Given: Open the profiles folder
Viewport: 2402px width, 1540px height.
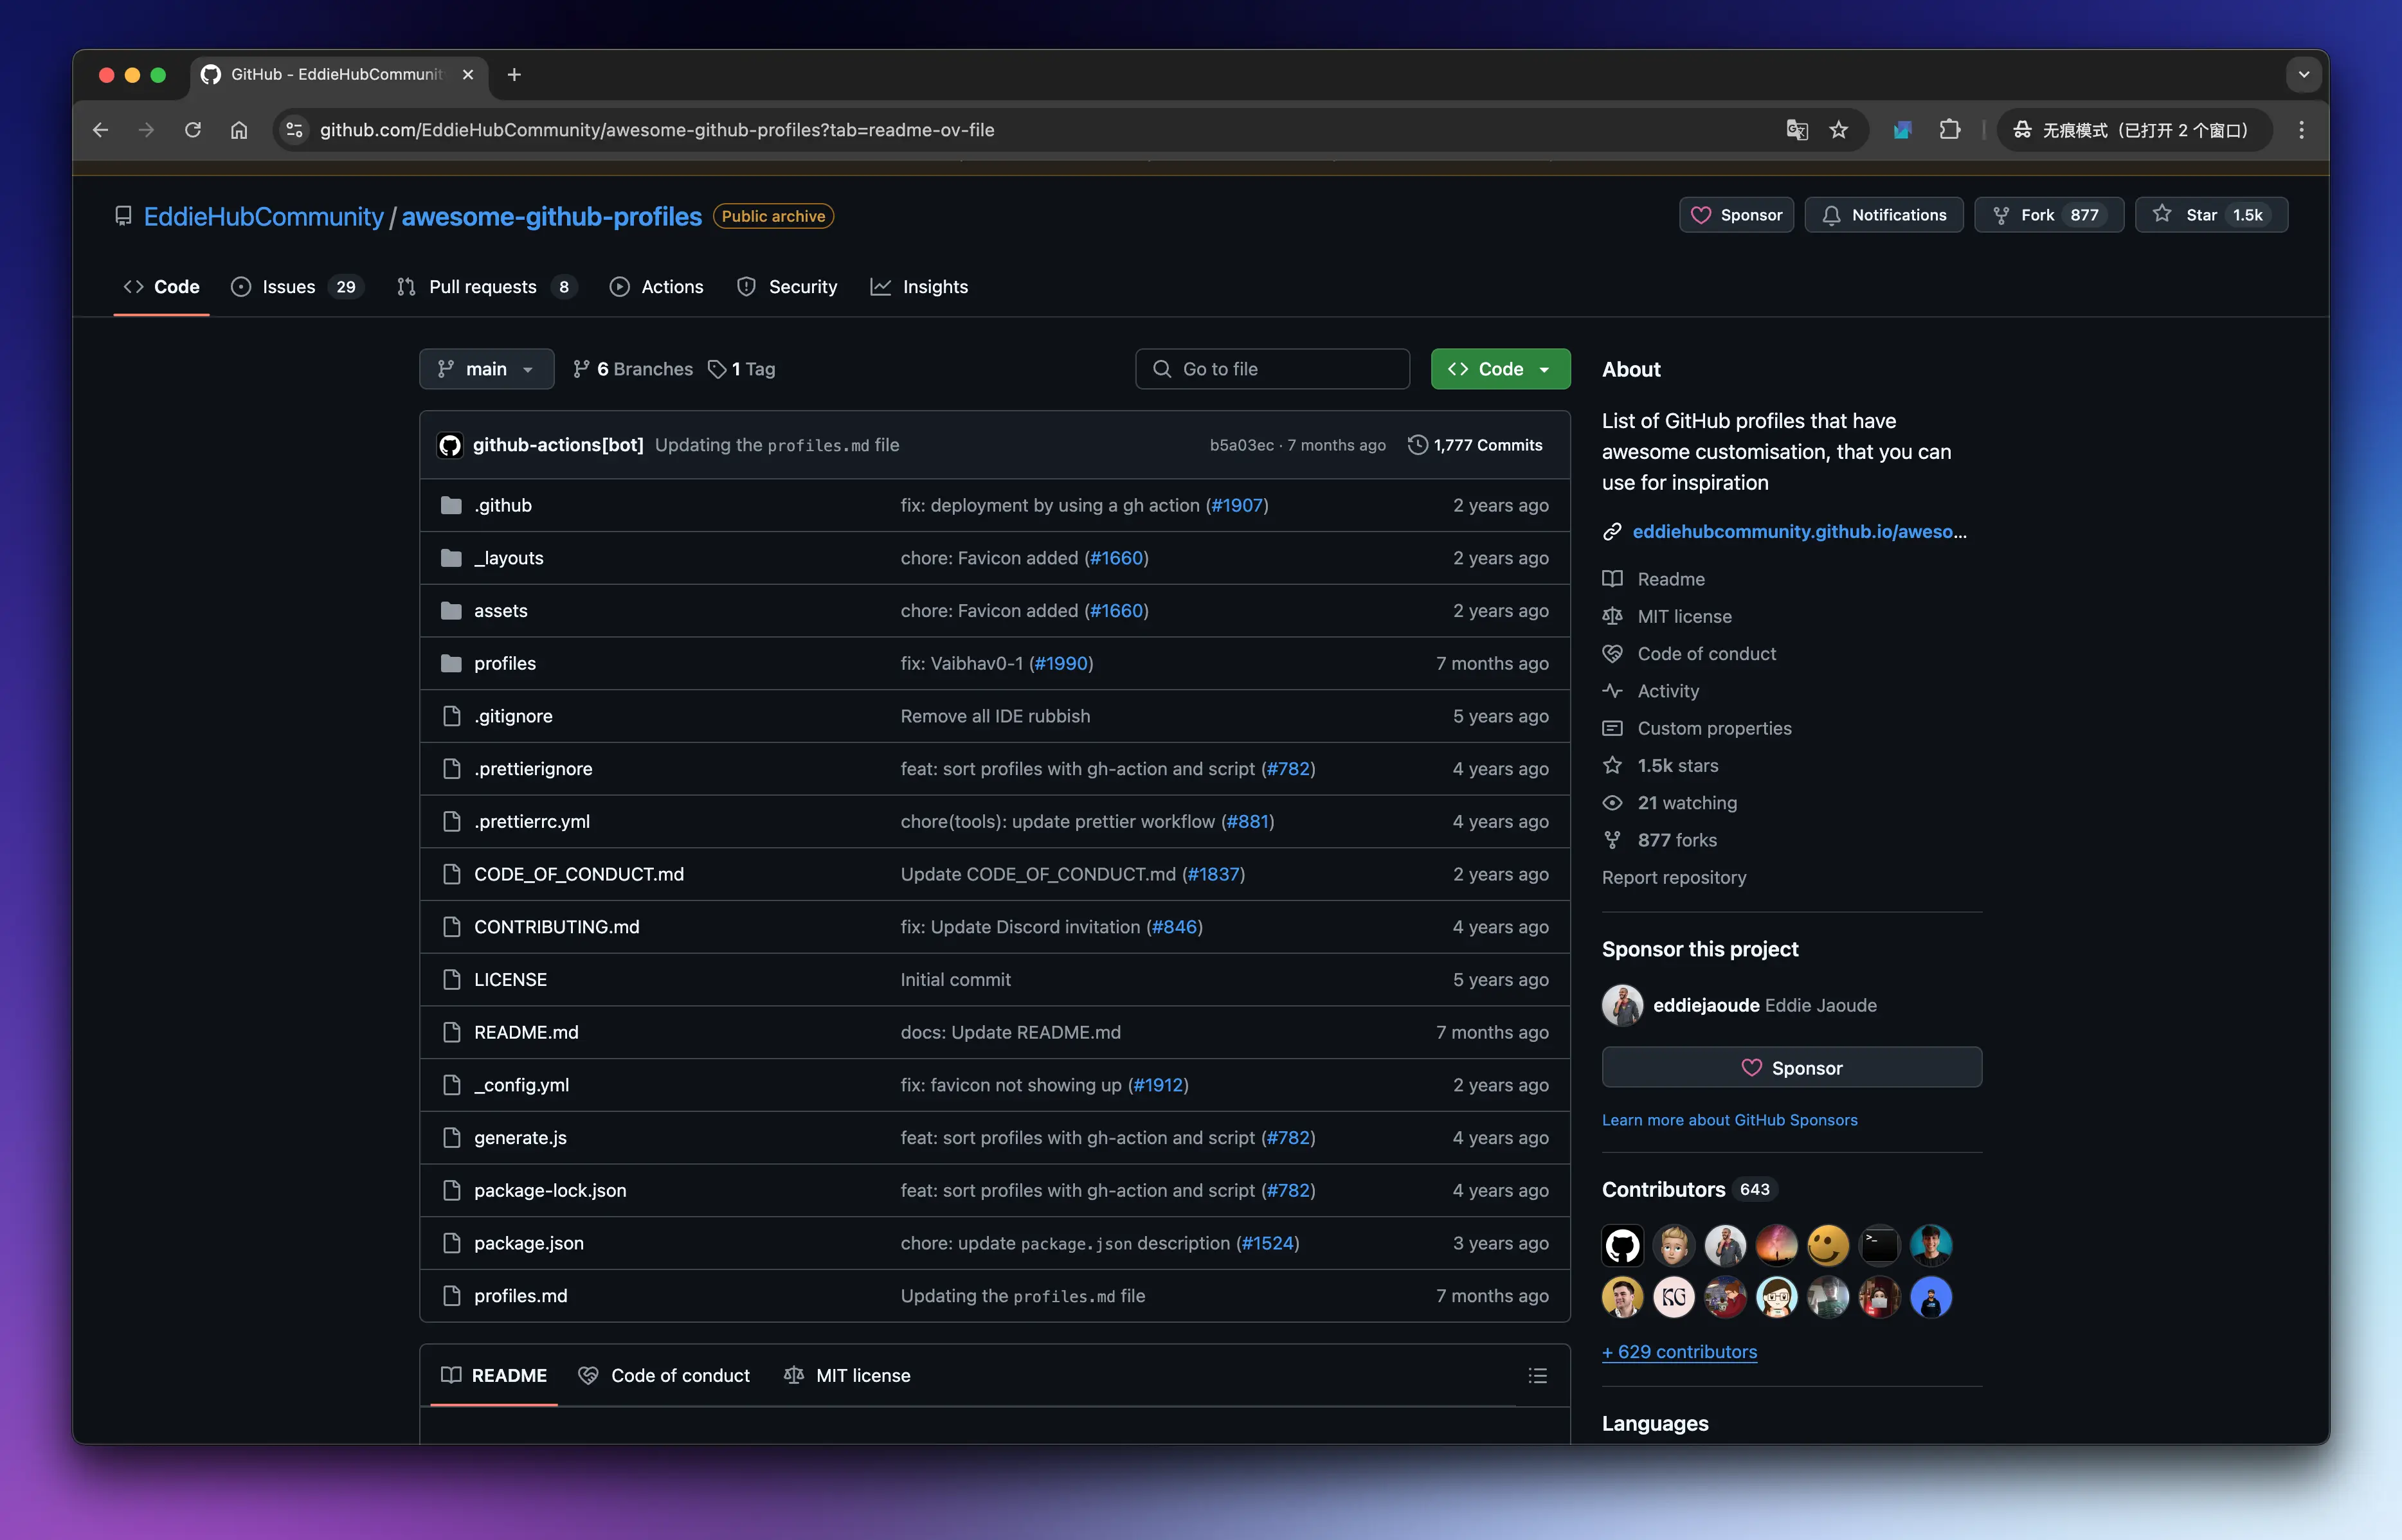Looking at the screenshot, I should tap(505, 664).
